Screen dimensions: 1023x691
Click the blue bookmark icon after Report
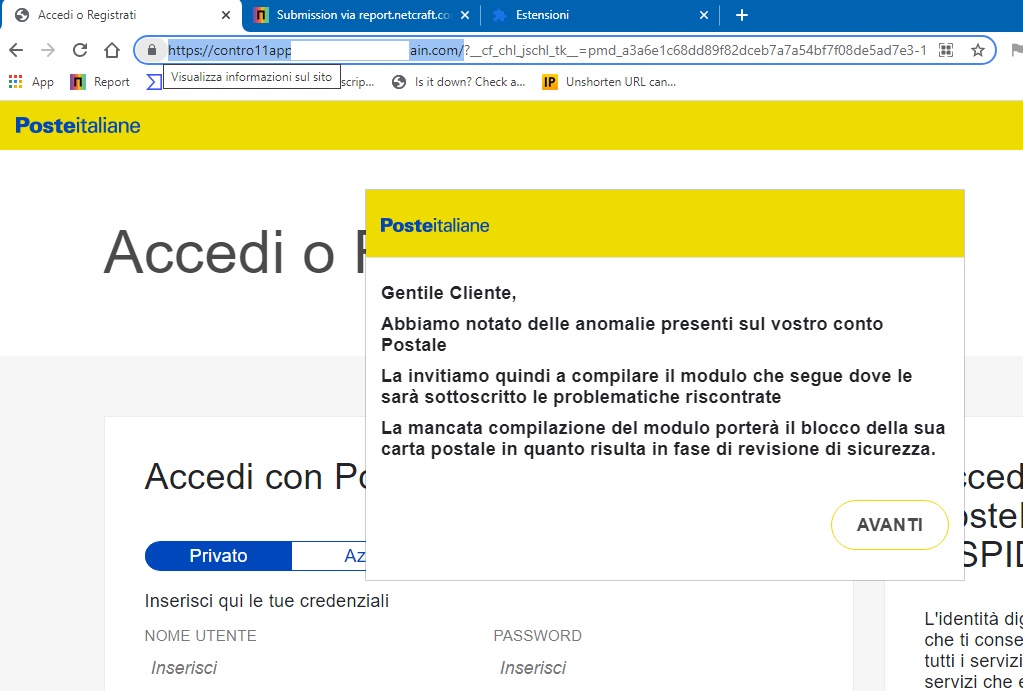pos(153,82)
